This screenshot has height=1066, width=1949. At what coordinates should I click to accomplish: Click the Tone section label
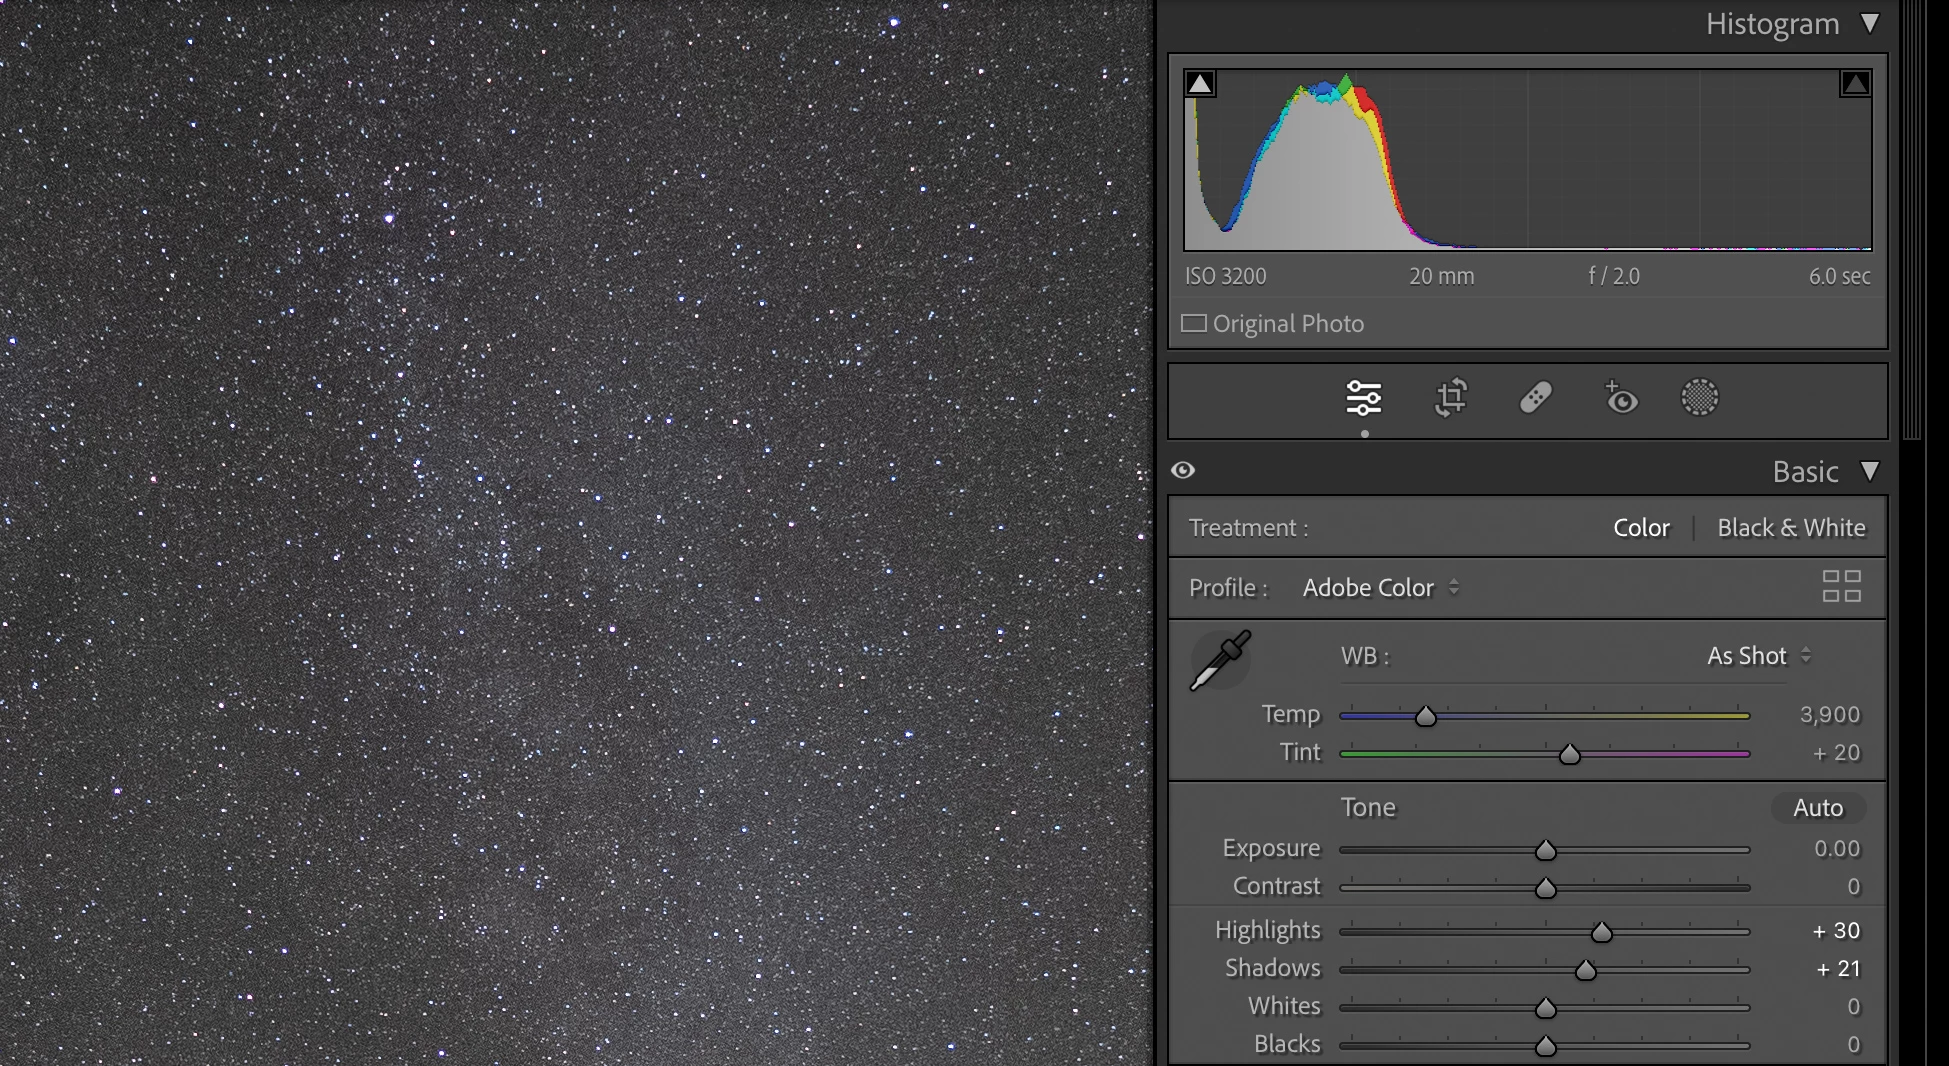(x=1368, y=807)
